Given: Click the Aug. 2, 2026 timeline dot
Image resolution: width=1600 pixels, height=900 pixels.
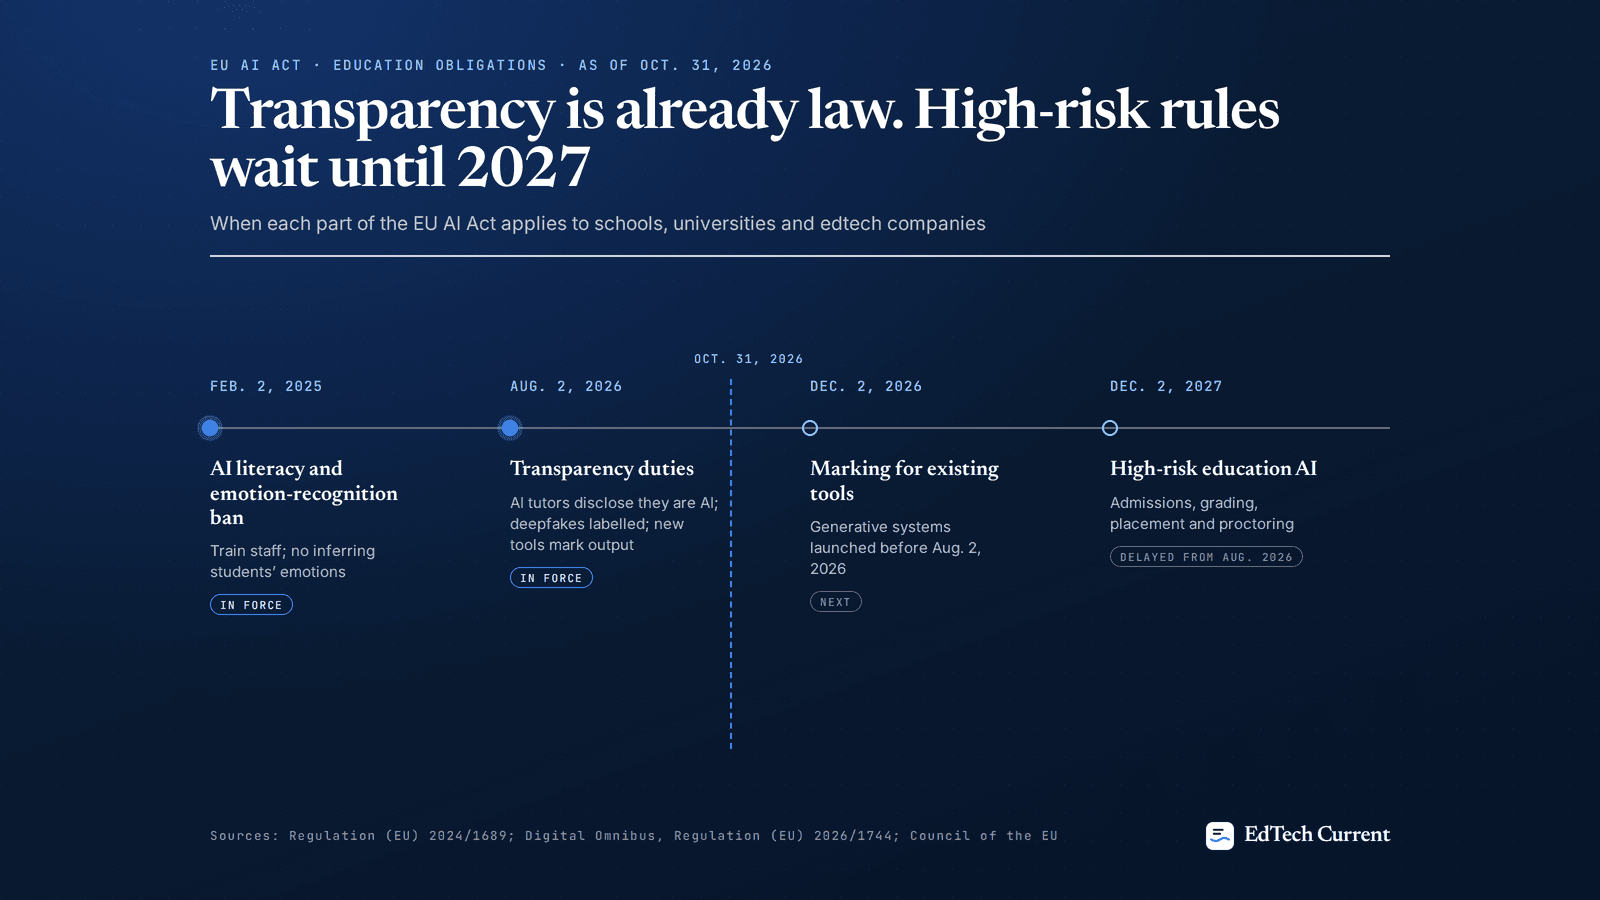Looking at the screenshot, I should pyautogui.click(x=510, y=428).
